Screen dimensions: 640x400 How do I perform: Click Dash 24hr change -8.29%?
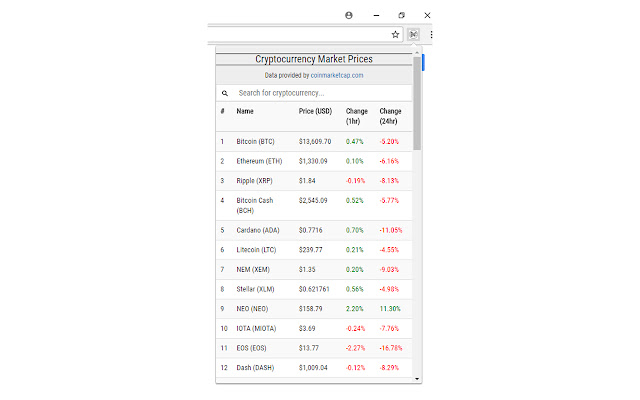click(x=389, y=367)
